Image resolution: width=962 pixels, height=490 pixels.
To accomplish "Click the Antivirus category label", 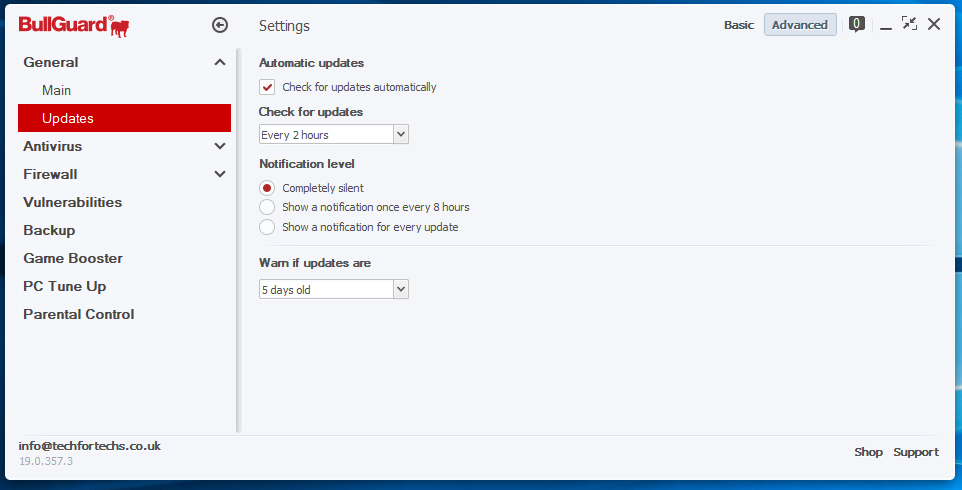I will click(53, 146).
